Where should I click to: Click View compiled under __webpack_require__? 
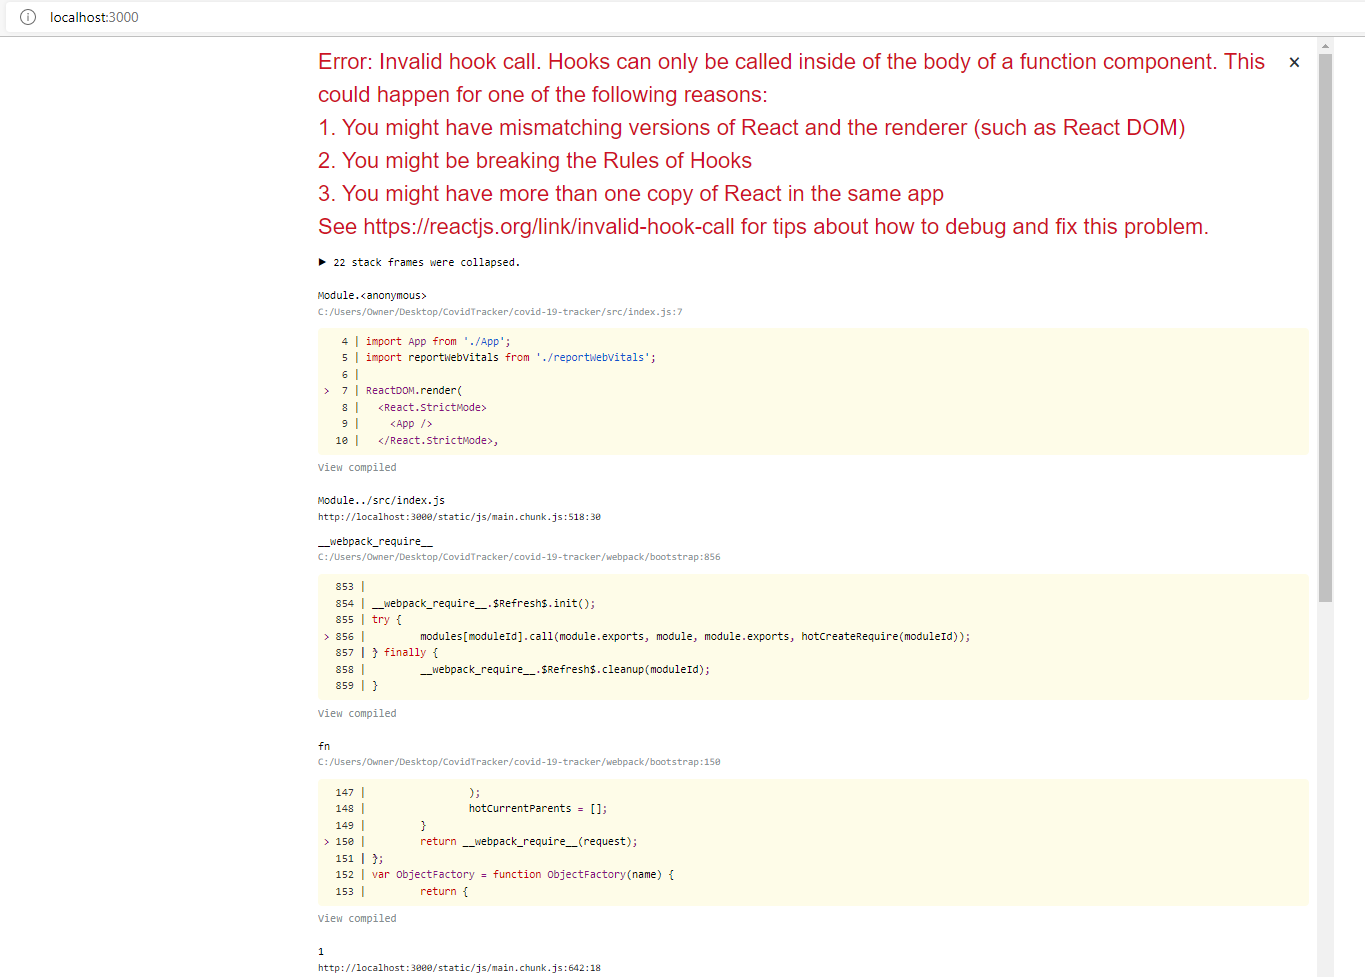pyautogui.click(x=356, y=713)
